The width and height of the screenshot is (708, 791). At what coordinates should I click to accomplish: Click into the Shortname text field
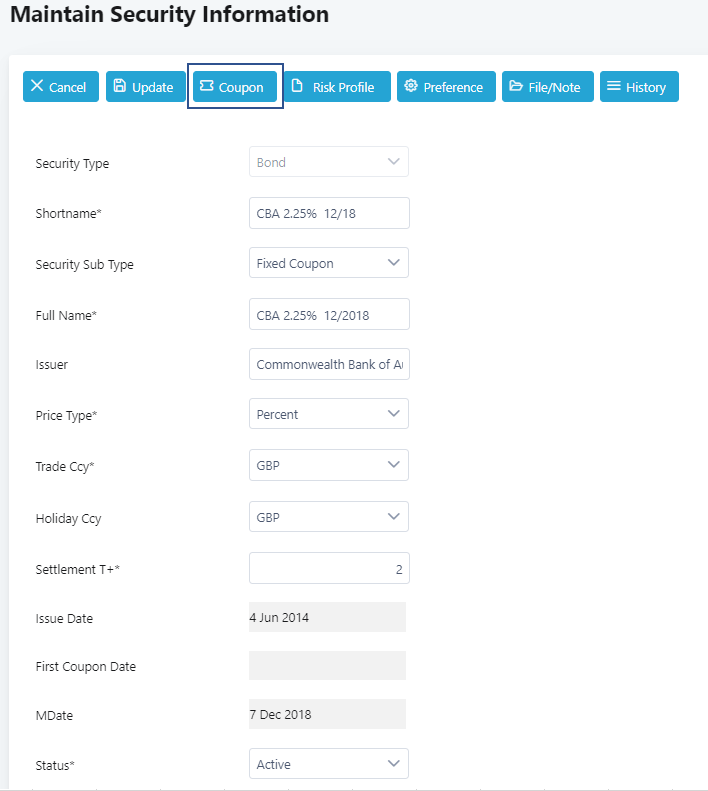tap(328, 213)
